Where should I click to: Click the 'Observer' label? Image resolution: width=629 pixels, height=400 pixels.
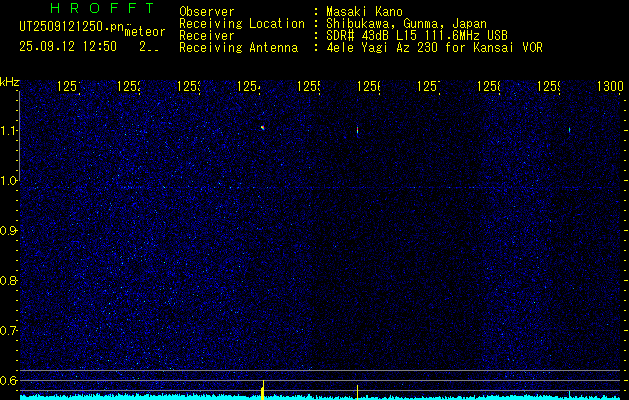[207, 12]
